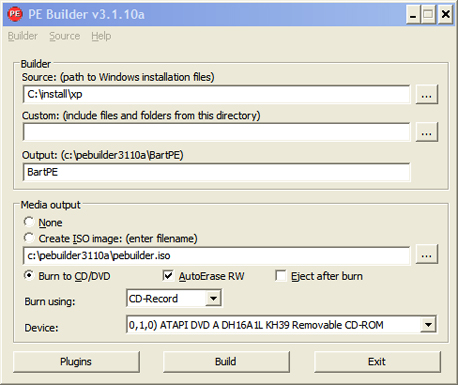Click the Build button
The height and width of the screenshot is (385, 458).
point(226,362)
